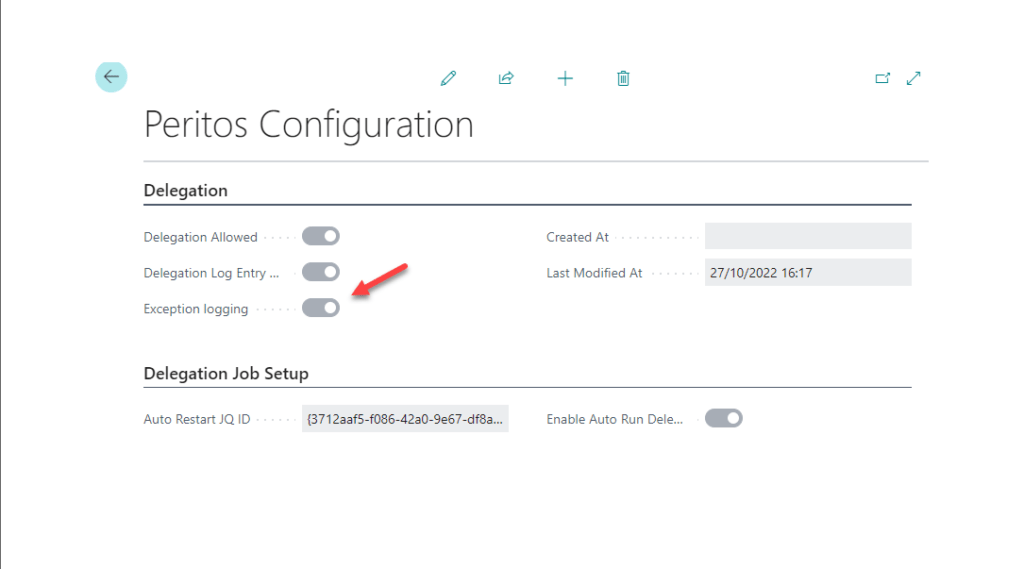Click the Created At label
This screenshot has height=569, width=1024.
pyautogui.click(x=577, y=237)
